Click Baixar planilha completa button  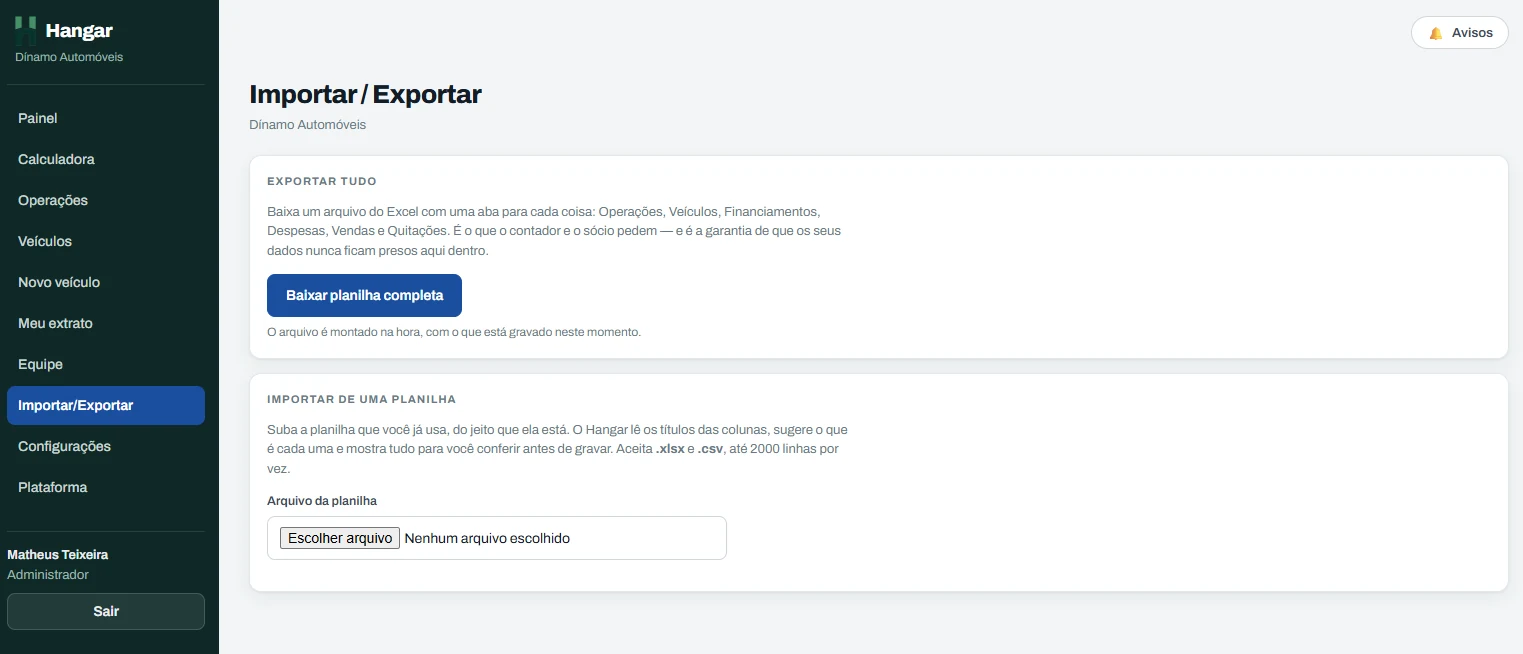tap(364, 296)
